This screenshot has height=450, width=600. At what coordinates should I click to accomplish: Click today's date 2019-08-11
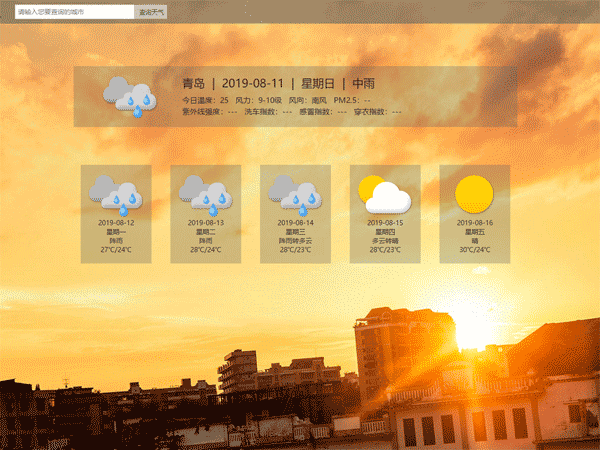[x=253, y=83]
